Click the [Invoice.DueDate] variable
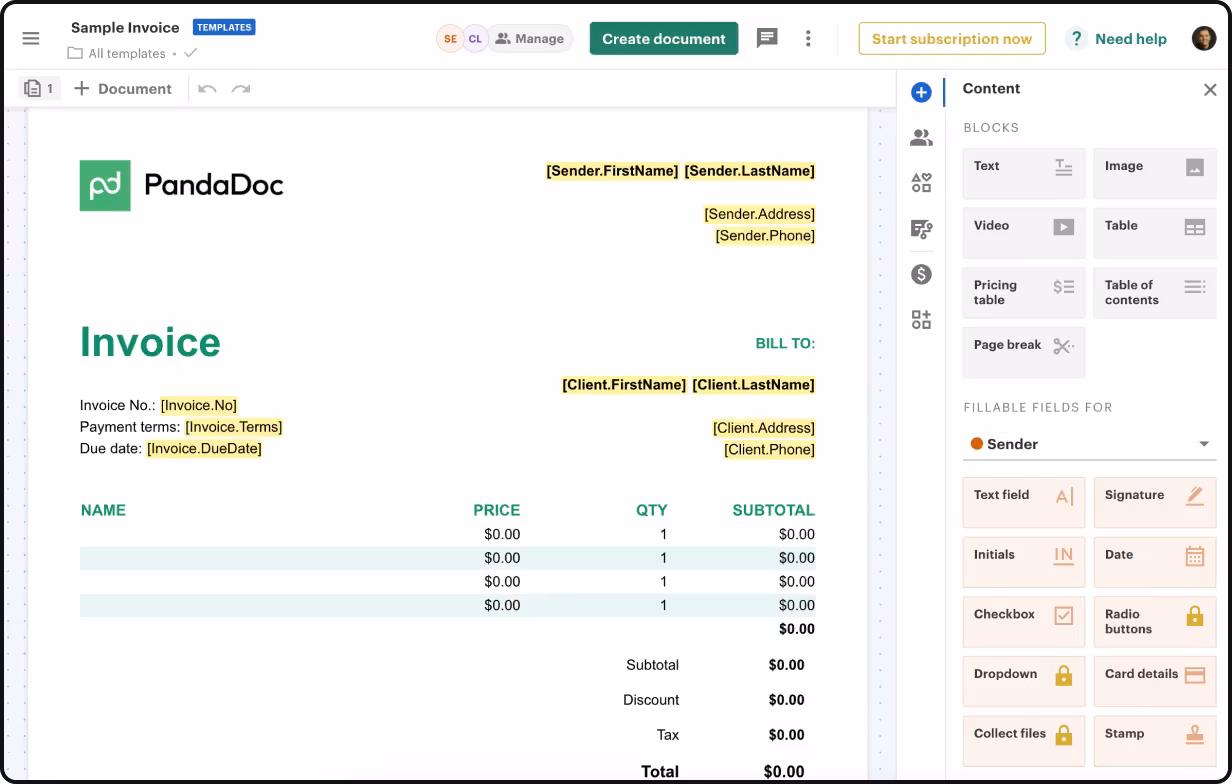This screenshot has height=784, width=1232. (x=204, y=449)
